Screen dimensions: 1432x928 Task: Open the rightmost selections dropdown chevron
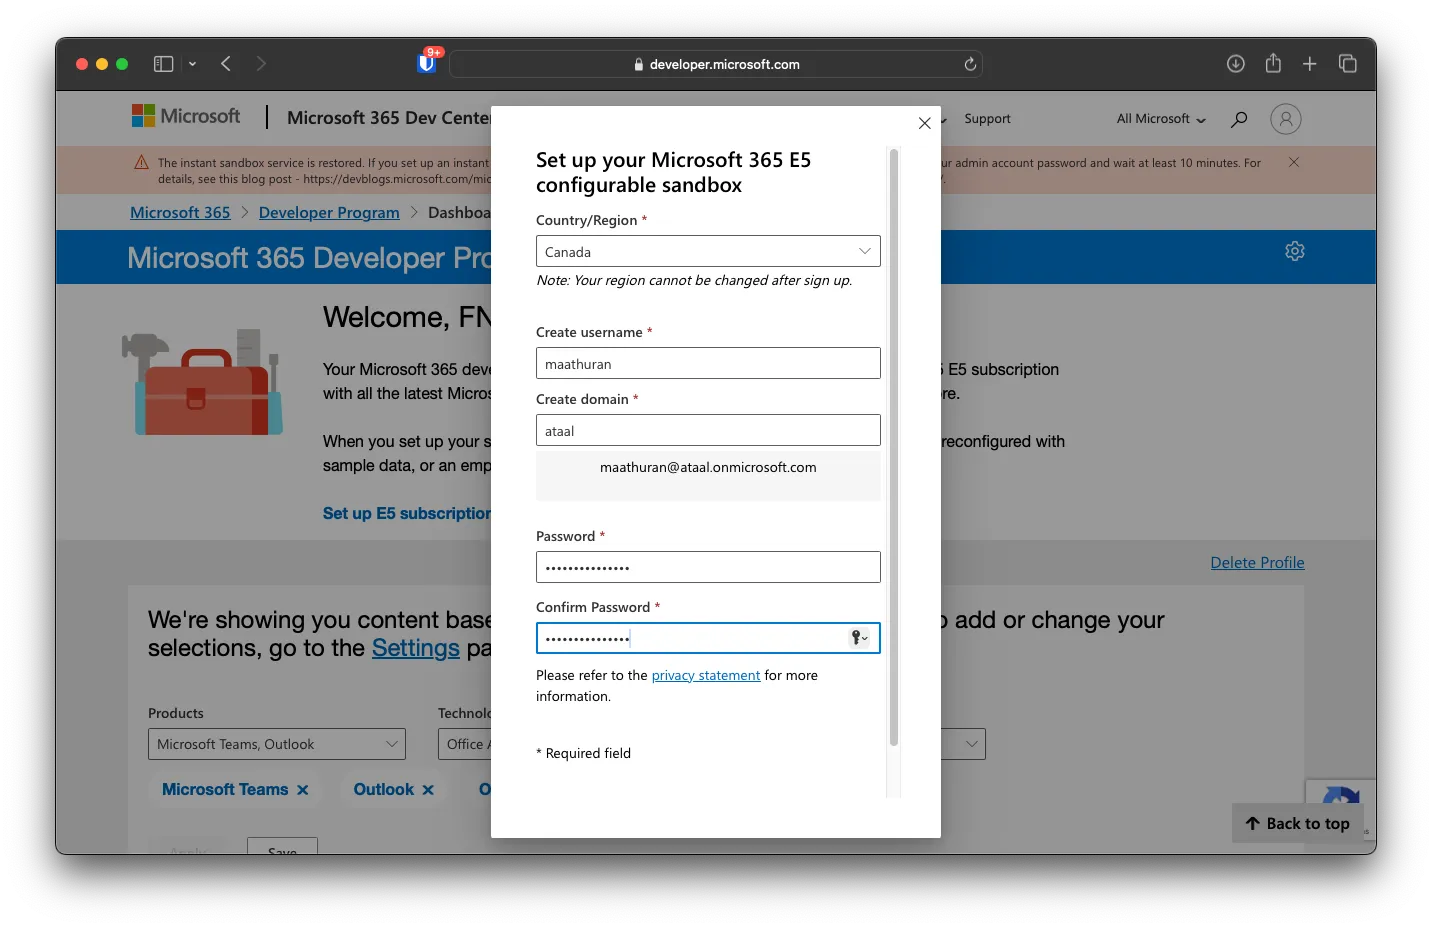click(971, 744)
